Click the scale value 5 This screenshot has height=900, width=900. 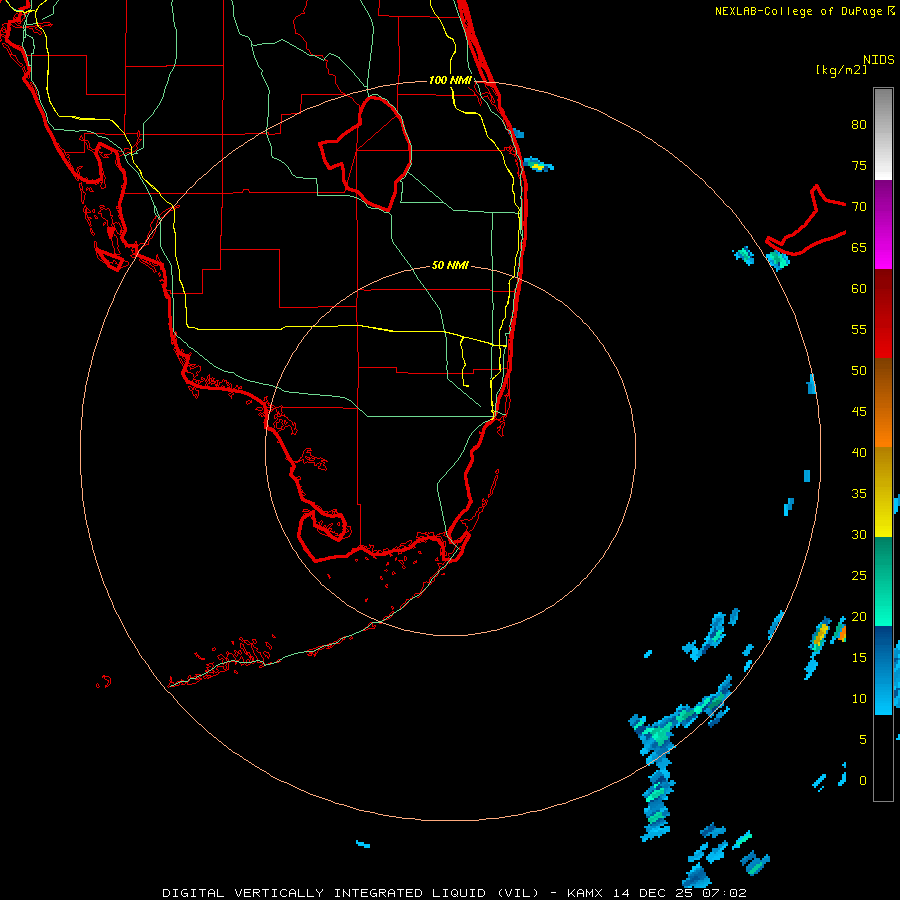863,740
